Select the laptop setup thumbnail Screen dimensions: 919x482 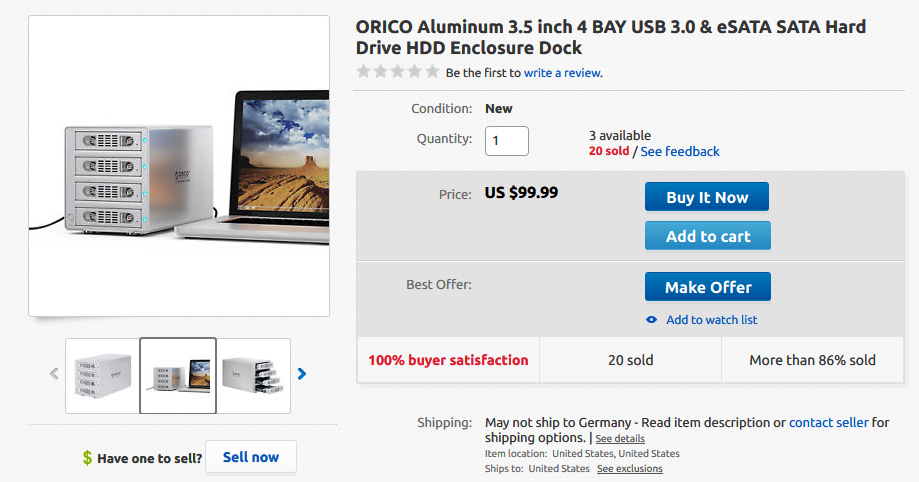coord(178,376)
